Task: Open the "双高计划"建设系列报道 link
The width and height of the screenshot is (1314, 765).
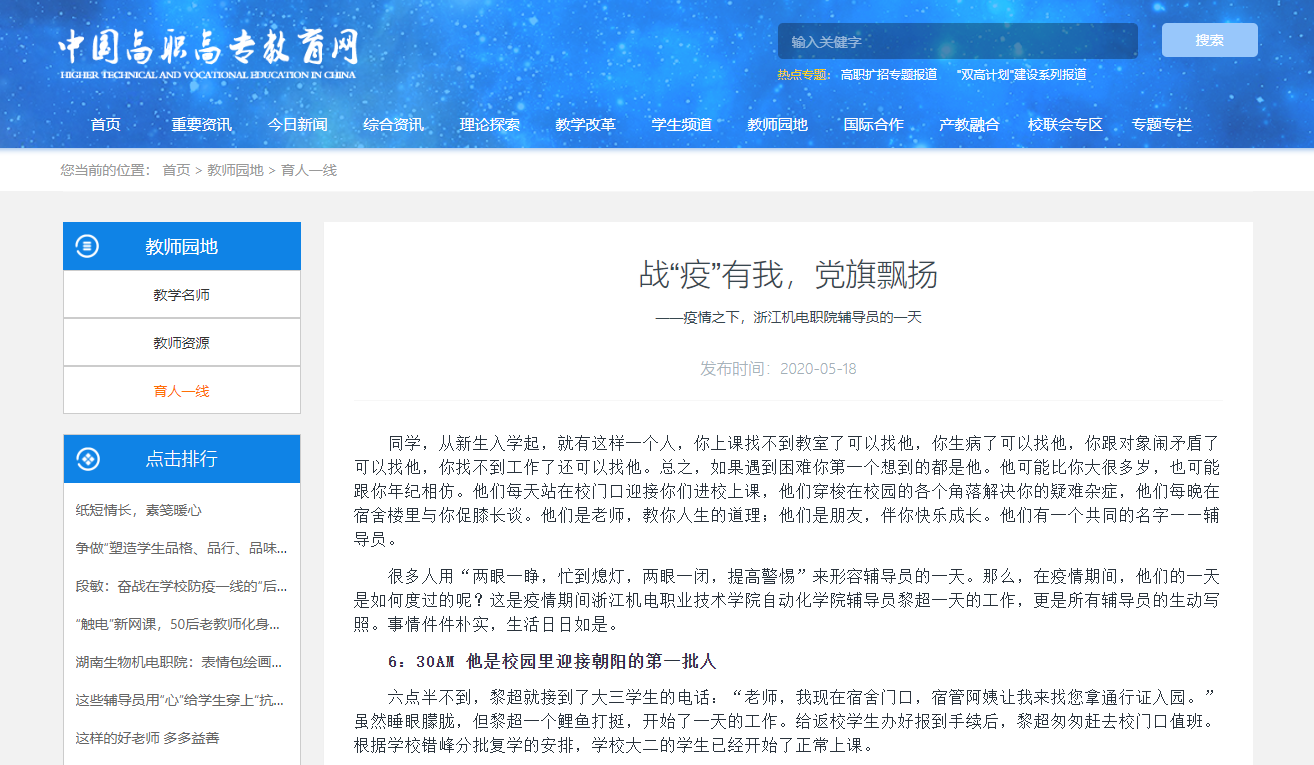Action: [1021, 74]
